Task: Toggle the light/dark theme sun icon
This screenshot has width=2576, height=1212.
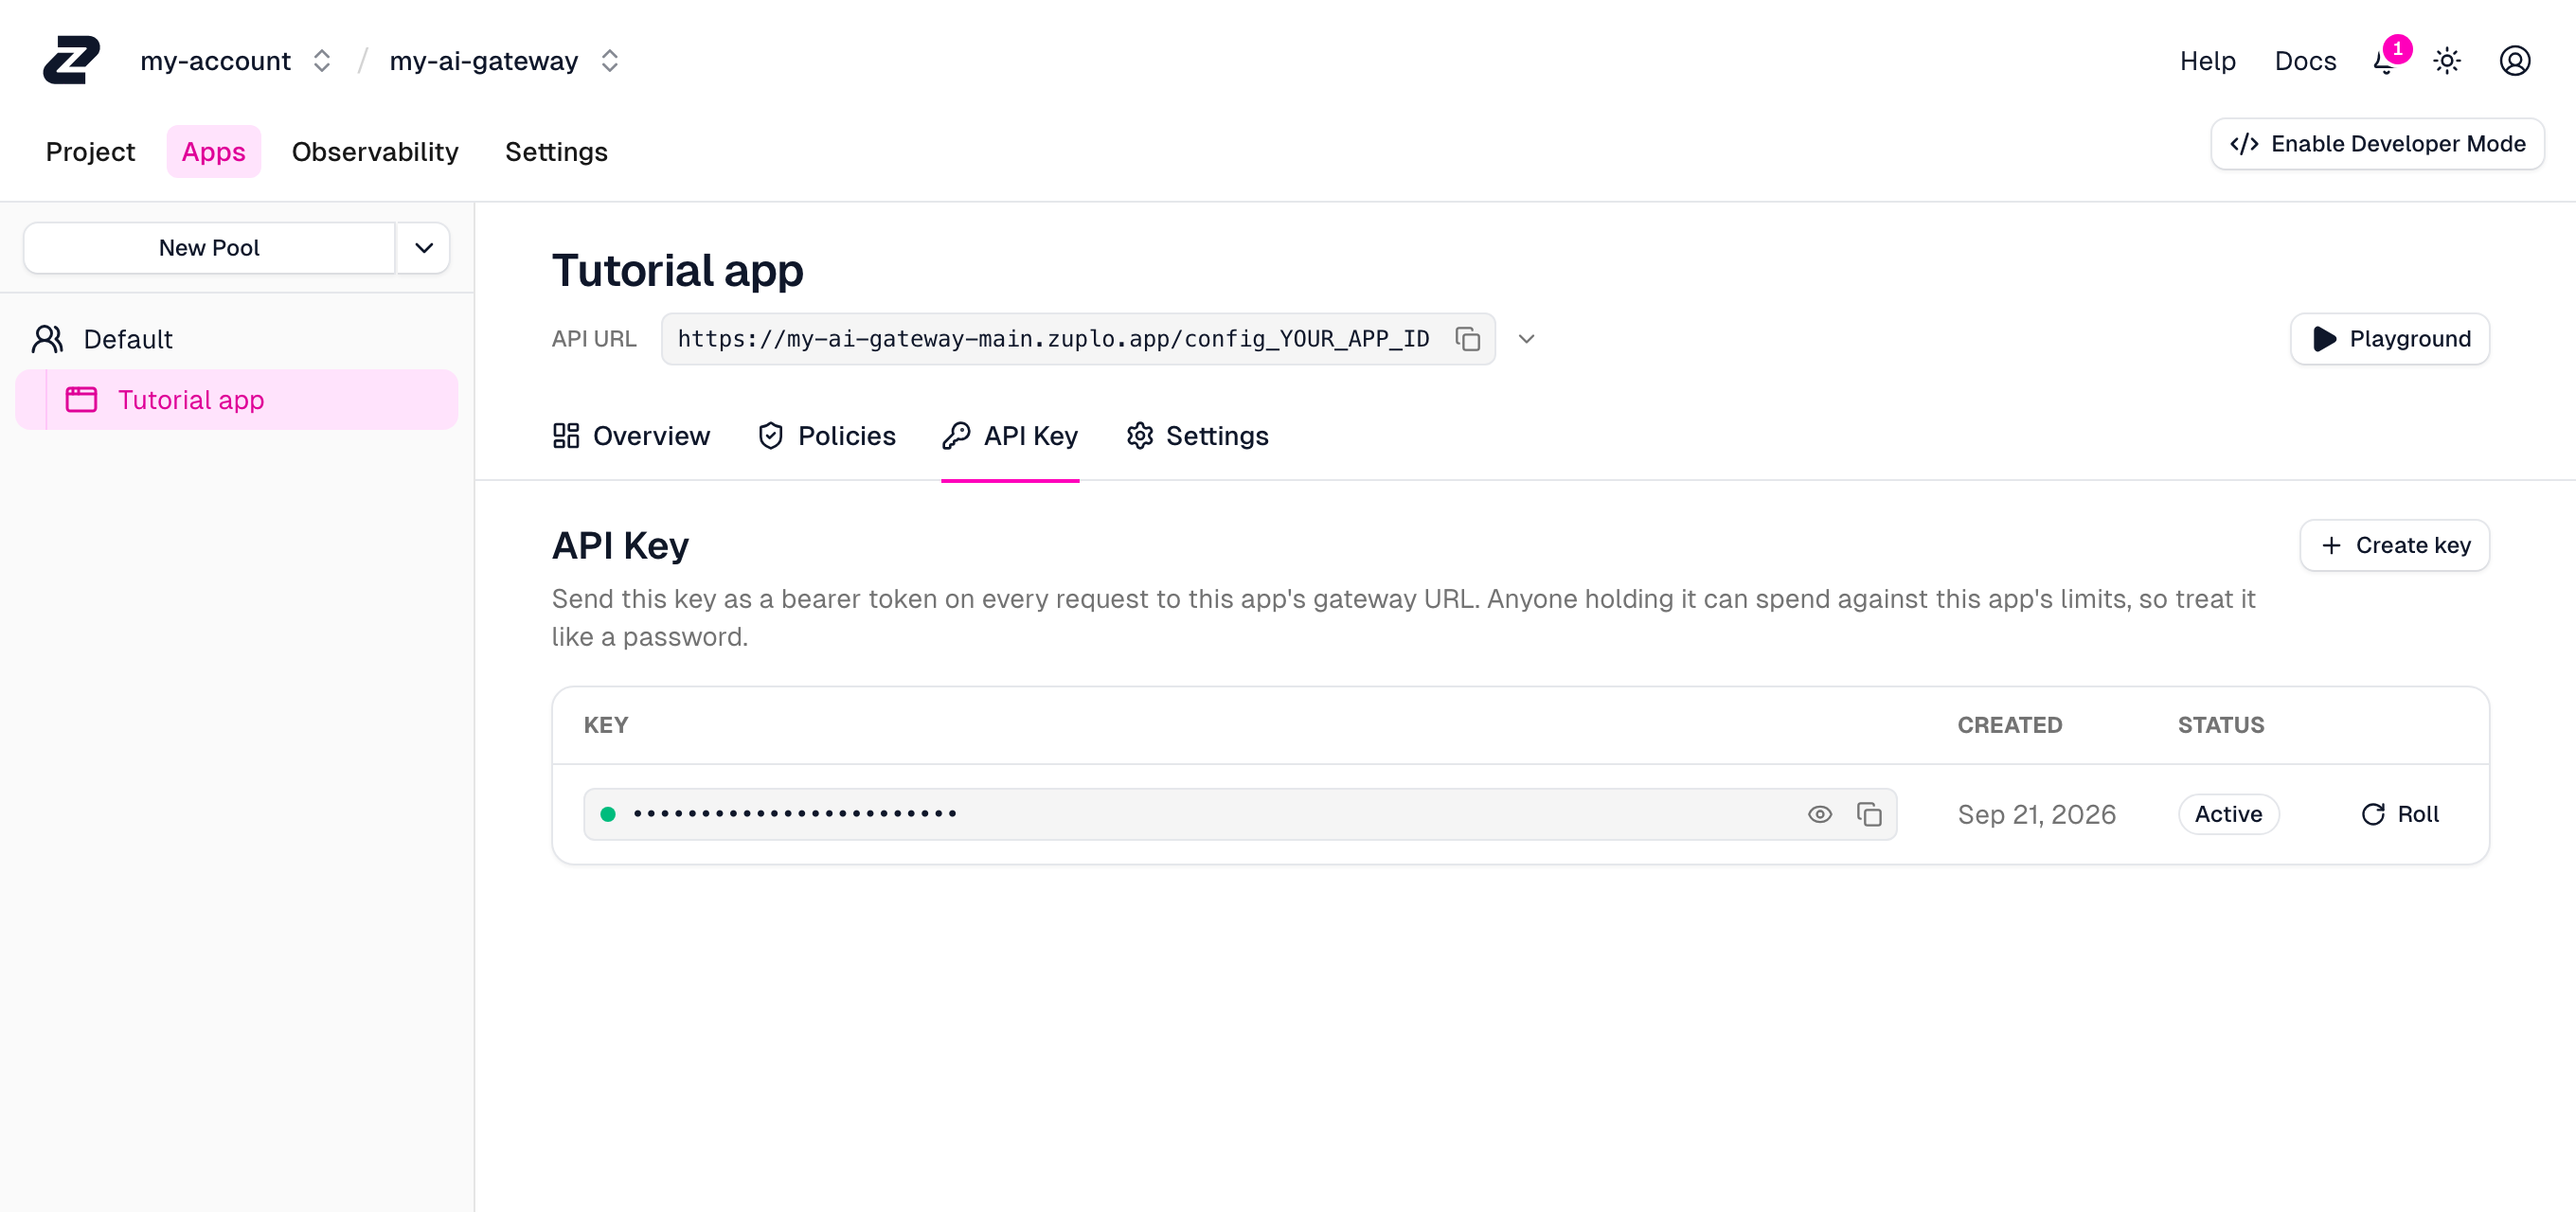Action: tap(2447, 61)
